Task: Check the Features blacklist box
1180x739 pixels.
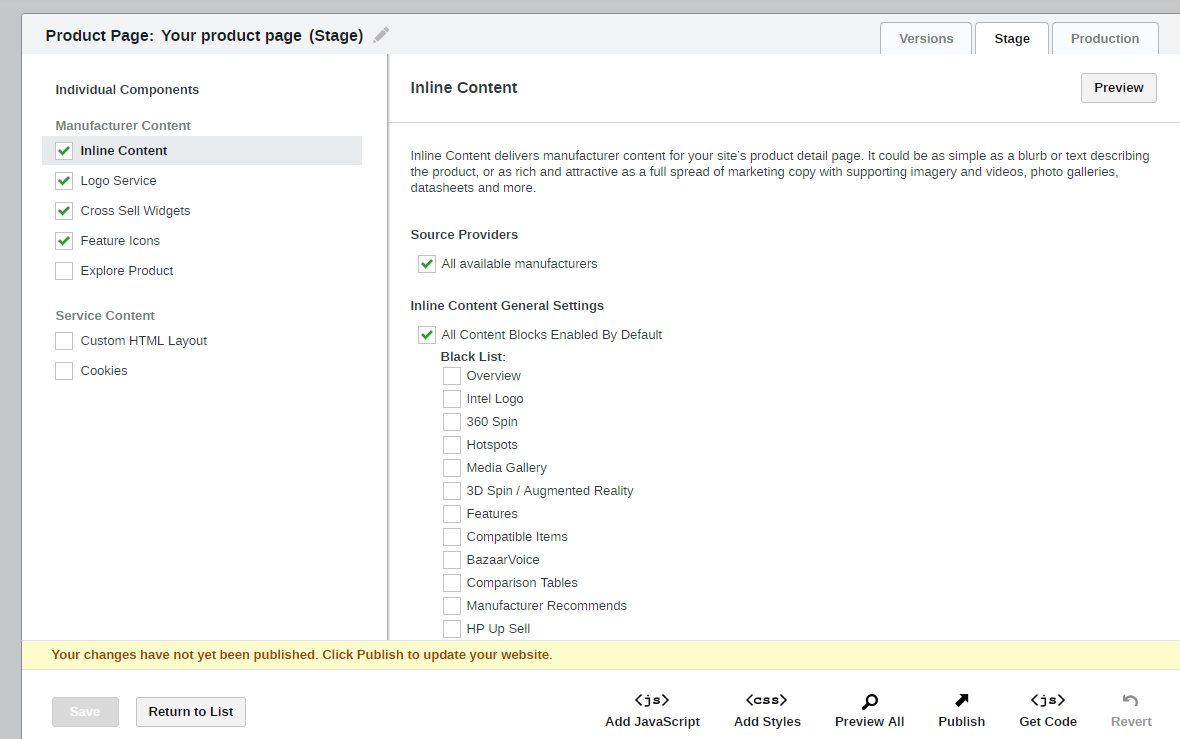Action: point(452,514)
